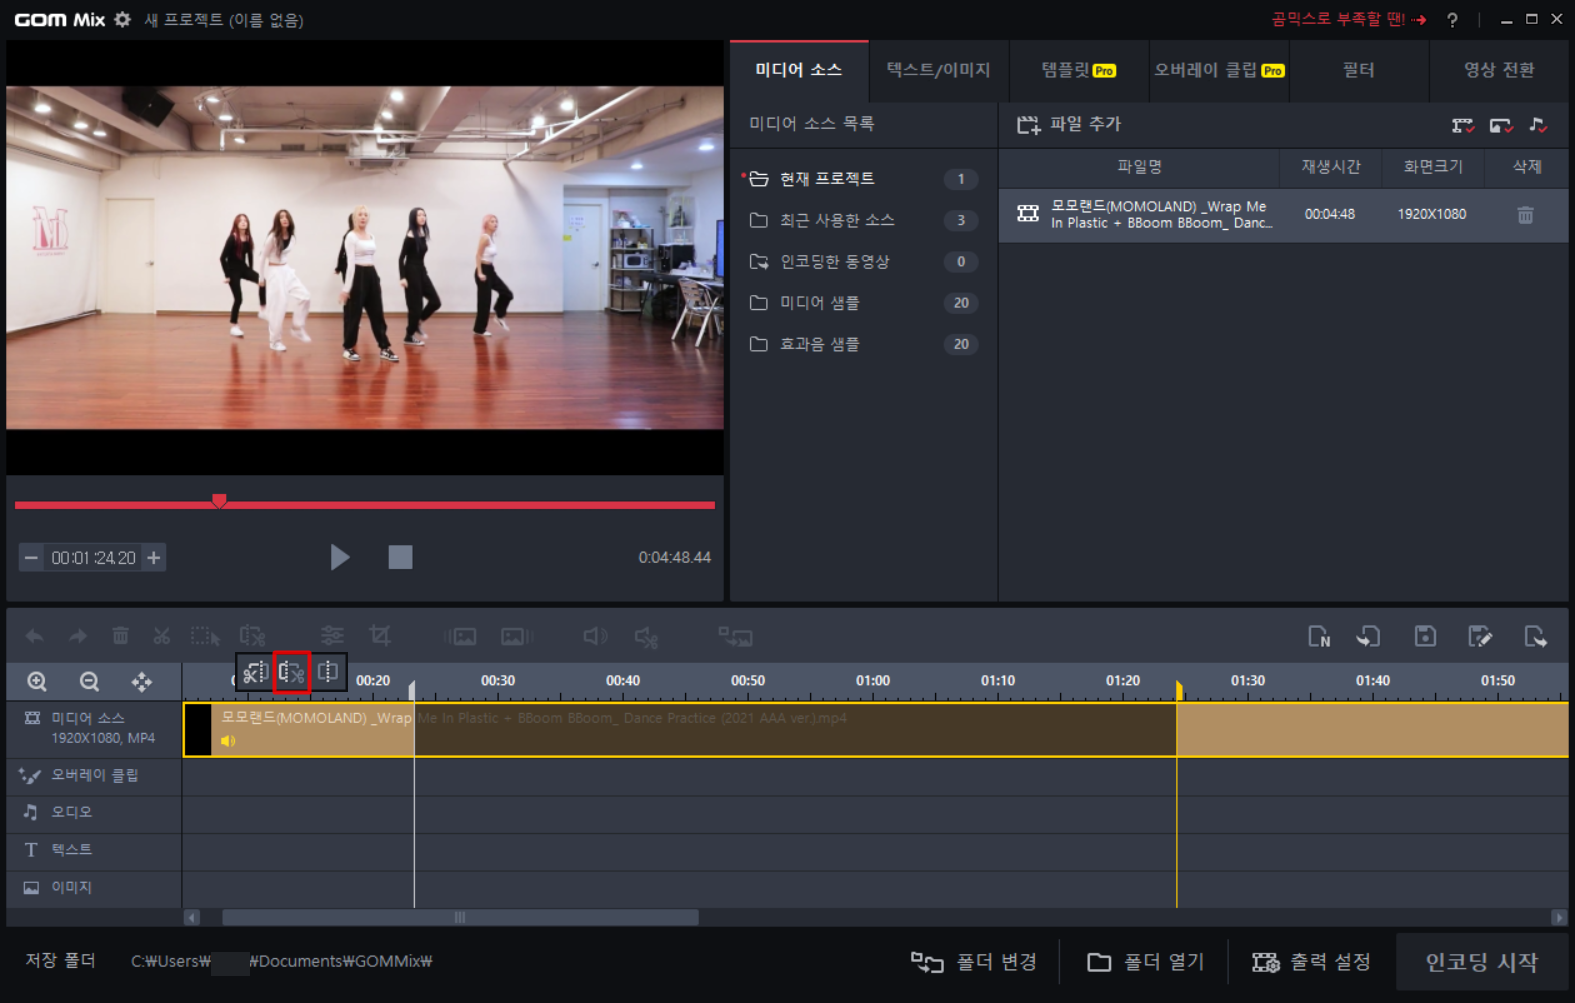Open the video adjust sliders icon

332,636
